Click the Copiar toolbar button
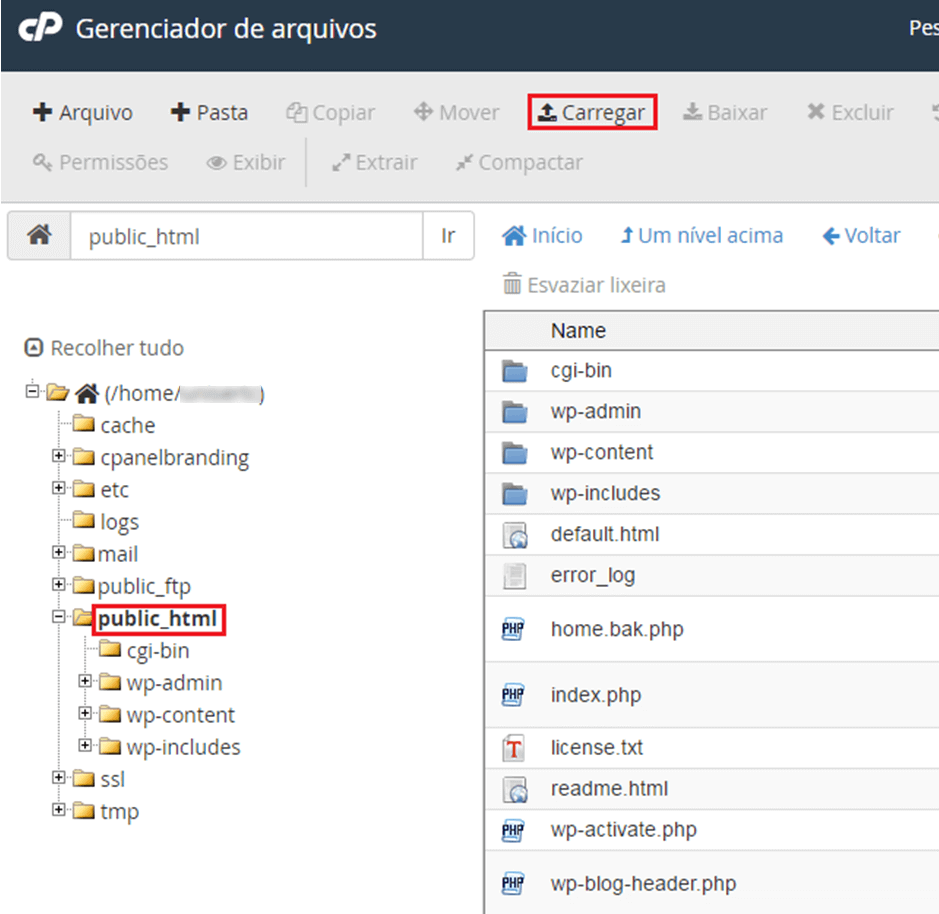The width and height of the screenshot is (939, 914). click(331, 112)
